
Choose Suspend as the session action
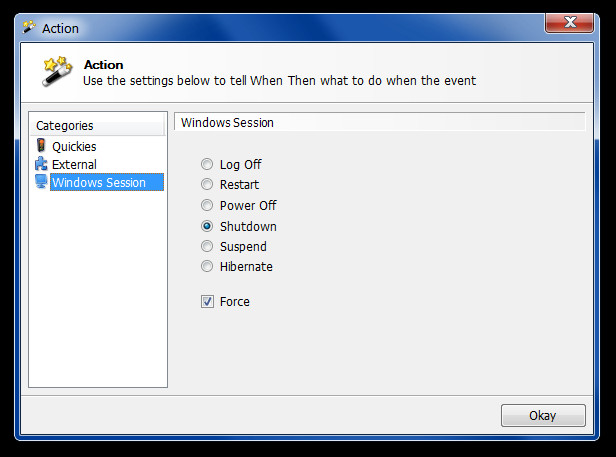point(207,246)
